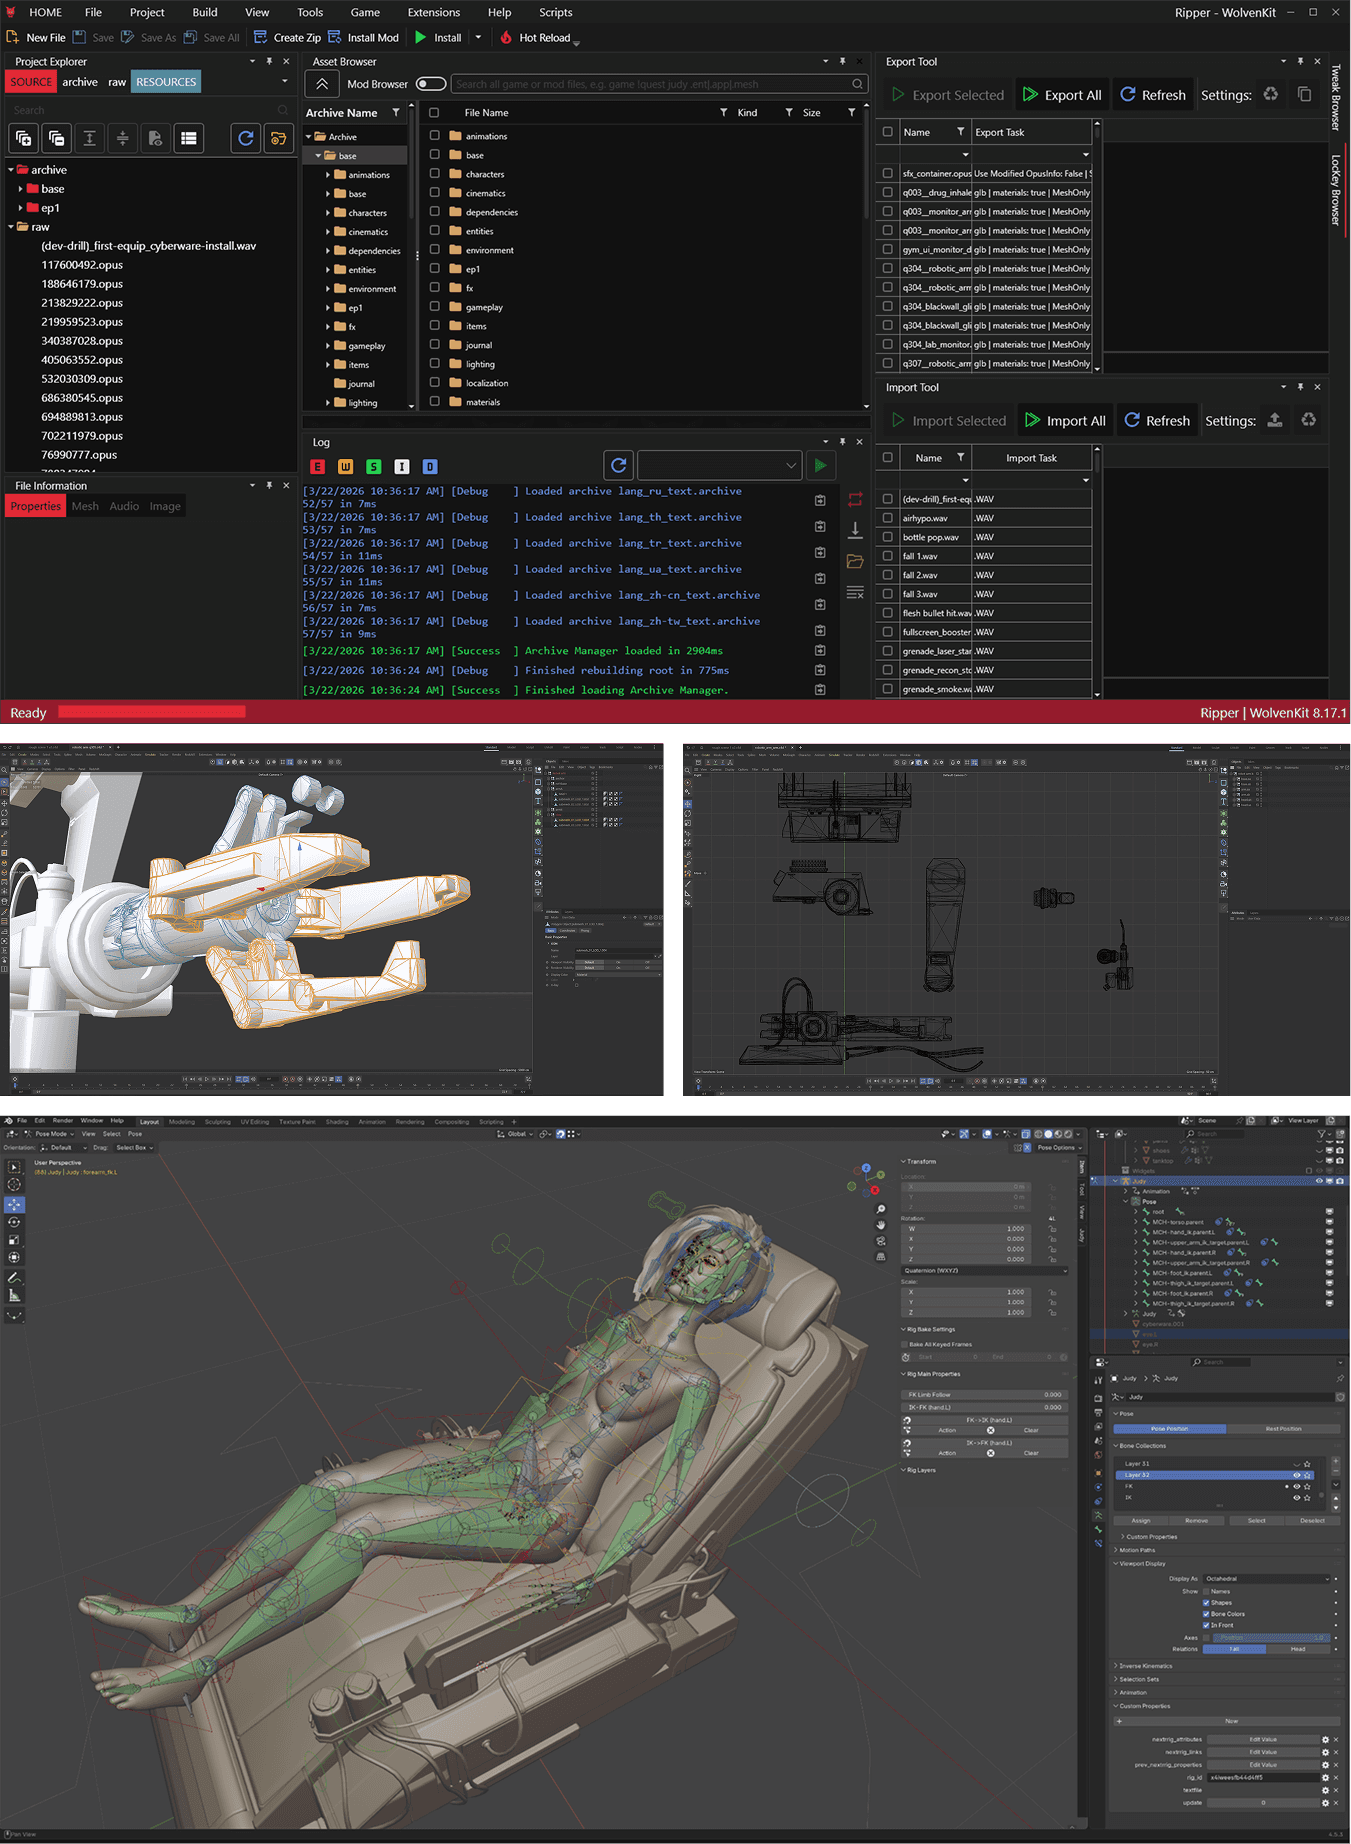Viewport: 1351px width, 1844px height.
Task: Open the Project menu
Action: [x=147, y=12]
